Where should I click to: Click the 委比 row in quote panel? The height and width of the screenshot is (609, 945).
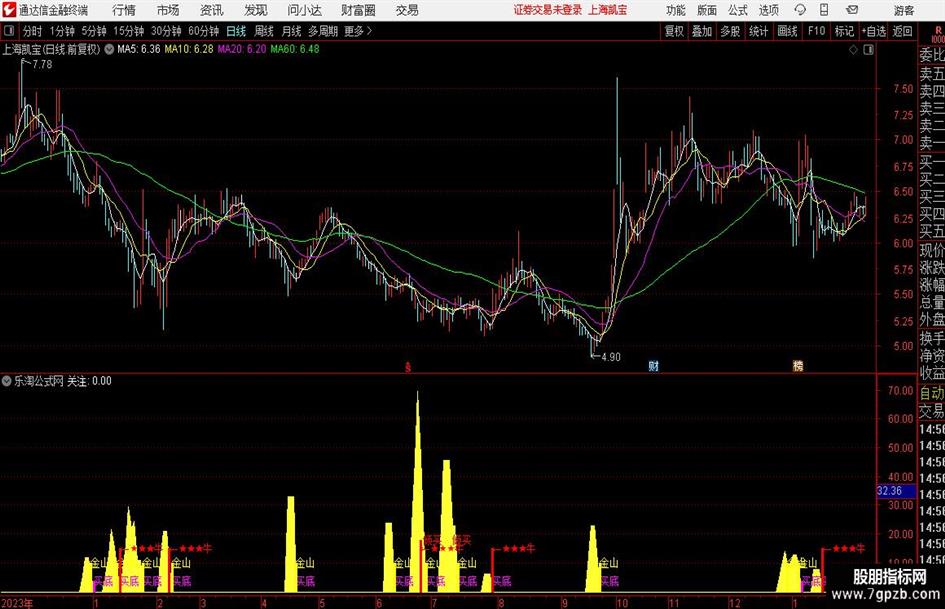point(932,55)
